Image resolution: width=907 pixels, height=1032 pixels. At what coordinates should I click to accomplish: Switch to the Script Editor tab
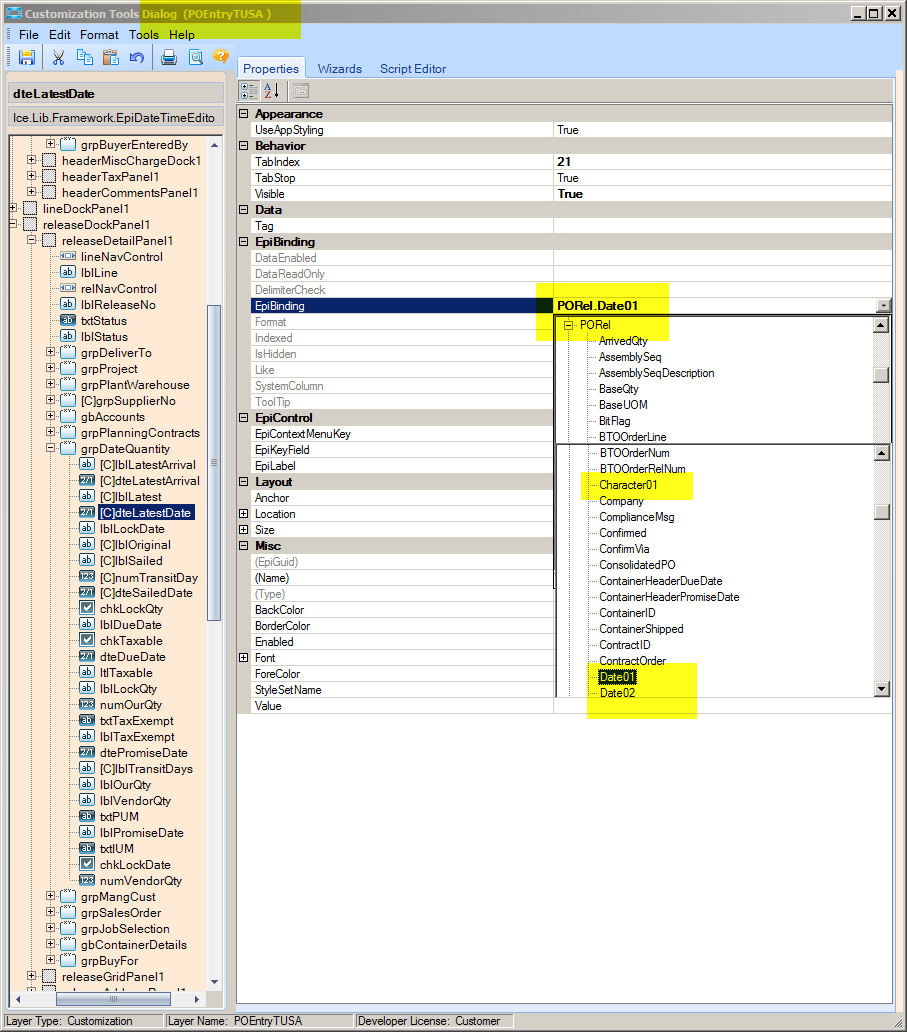tap(413, 68)
